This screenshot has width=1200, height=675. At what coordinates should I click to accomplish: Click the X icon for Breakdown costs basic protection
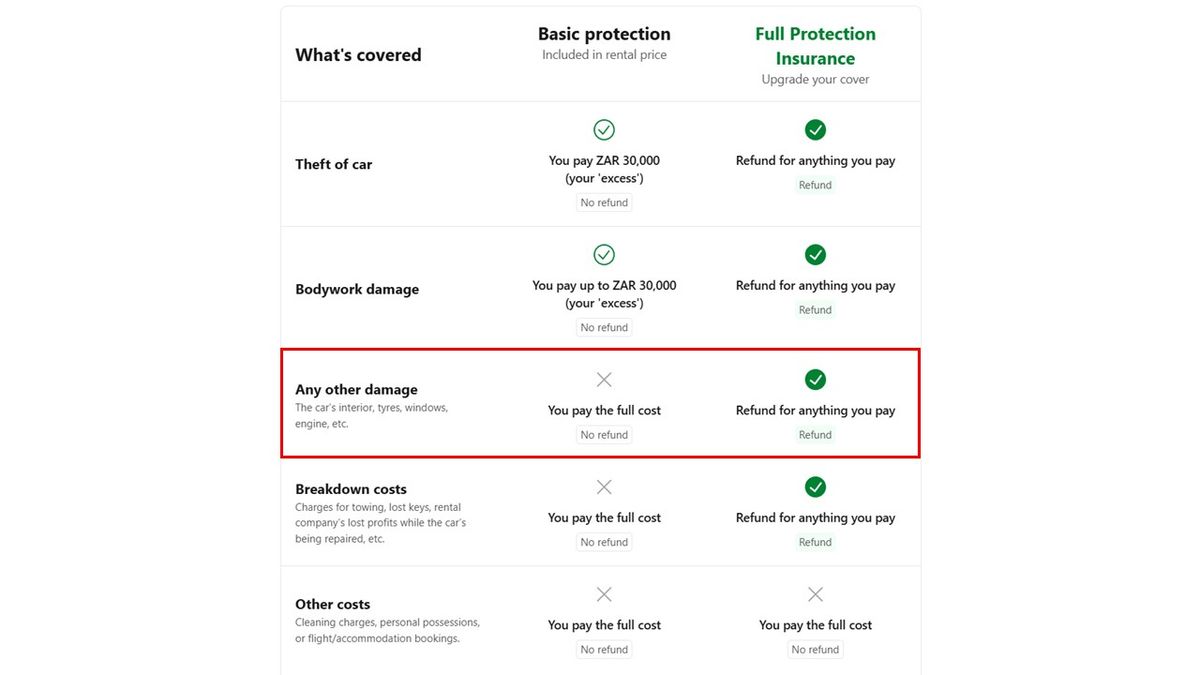click(604, 487)
